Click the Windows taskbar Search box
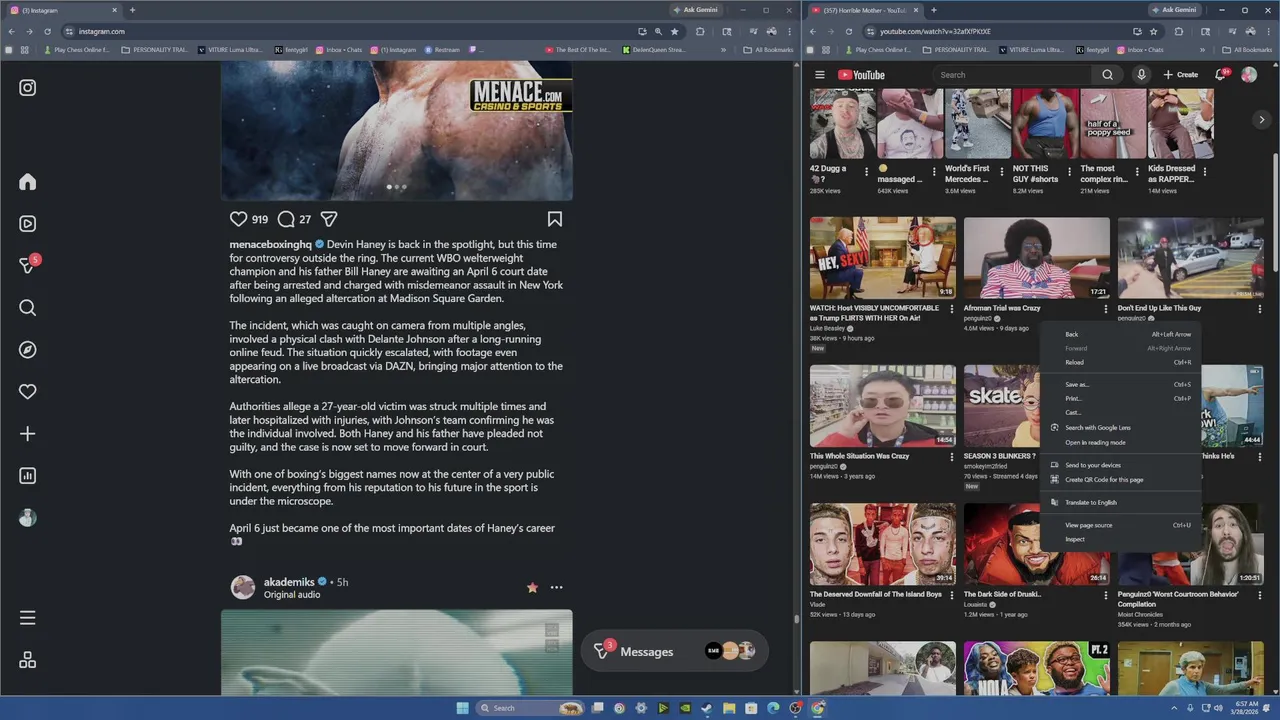Image resolution: width=1280 pixels, height=720 pixels. (x=531, y=708)
